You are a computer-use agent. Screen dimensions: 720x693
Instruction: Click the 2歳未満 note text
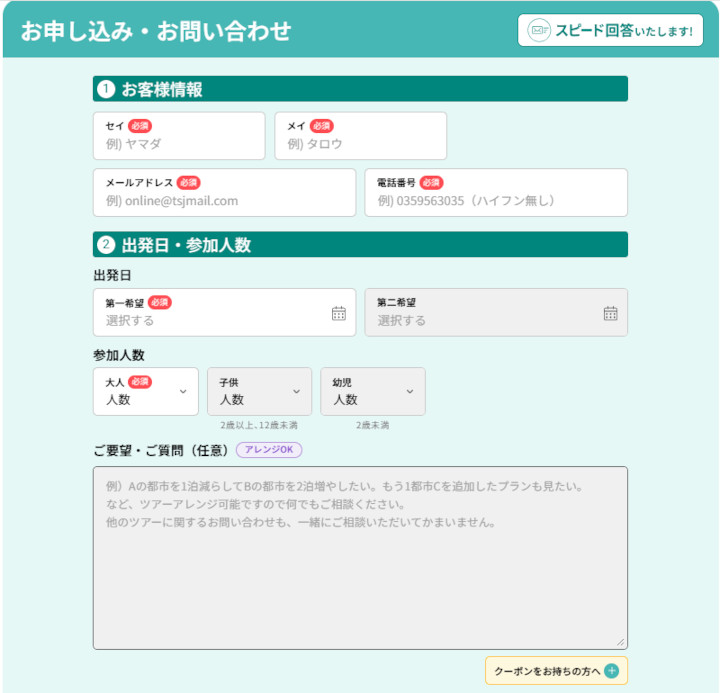point(372,425)
